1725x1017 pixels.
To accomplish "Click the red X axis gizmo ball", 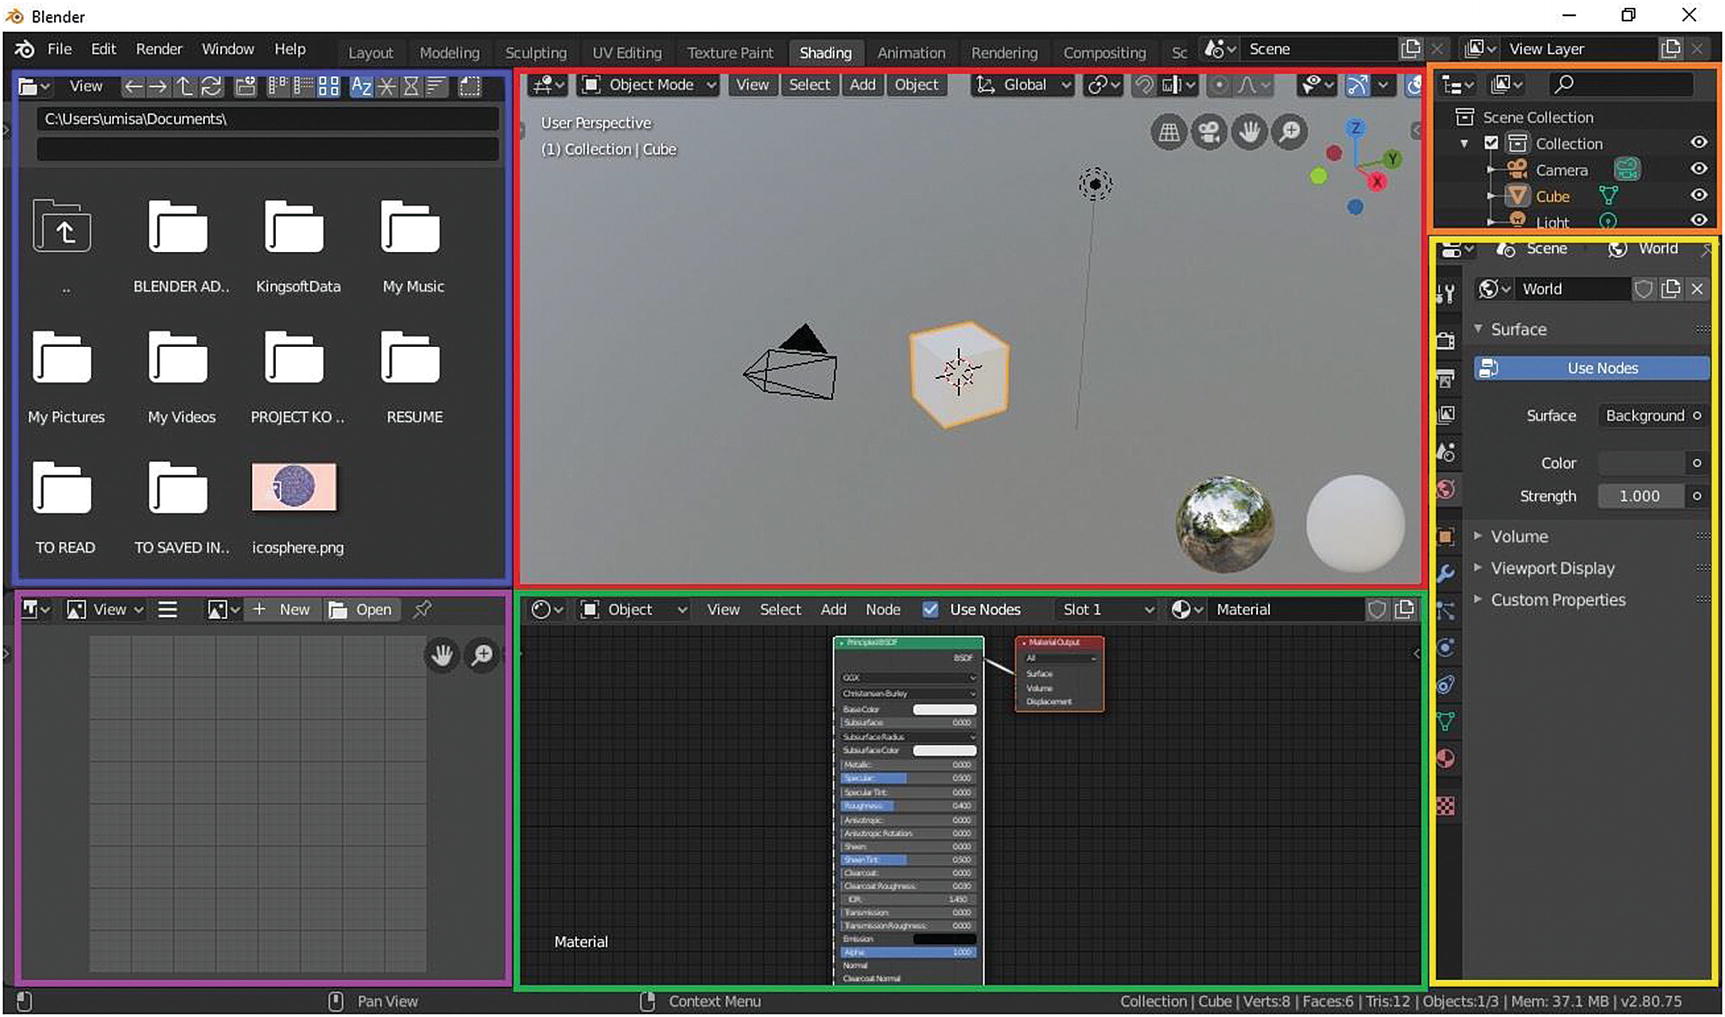I will click(1377, 181).
